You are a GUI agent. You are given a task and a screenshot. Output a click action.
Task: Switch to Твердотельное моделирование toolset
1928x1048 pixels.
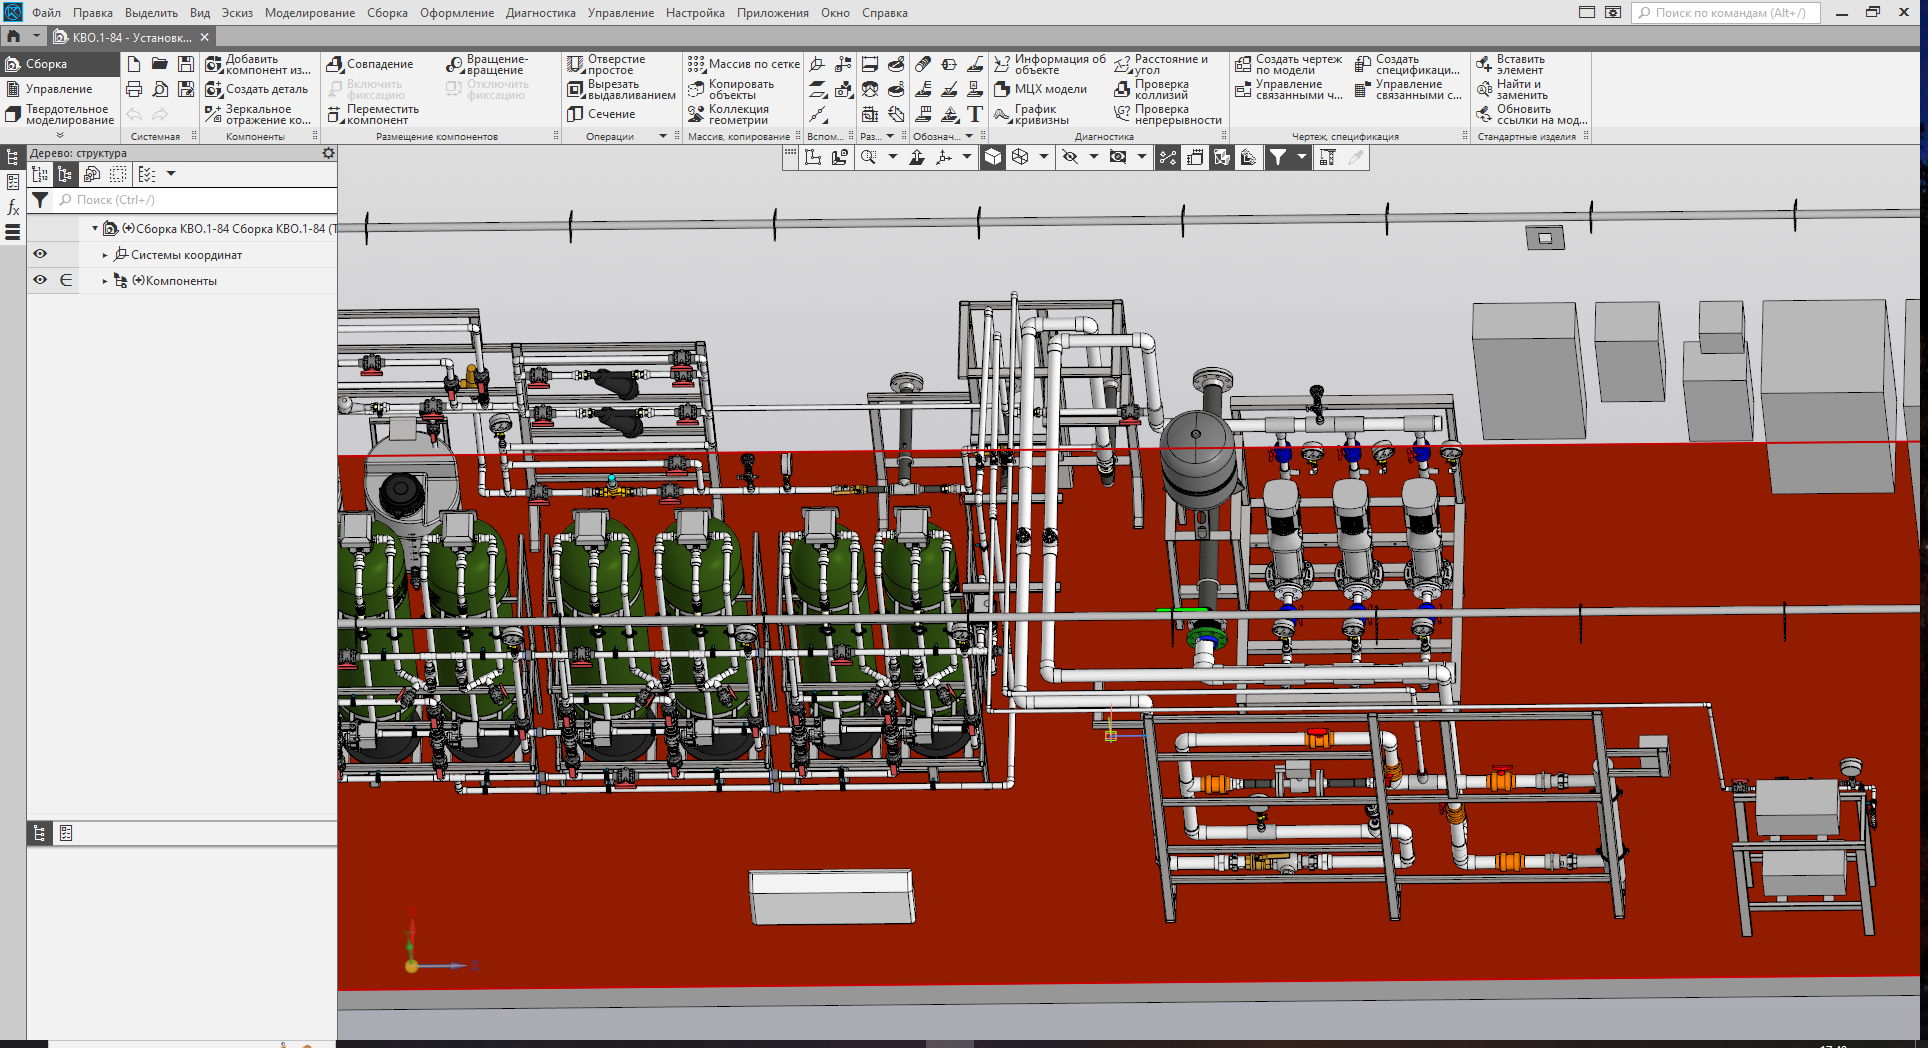coord(60,115)
